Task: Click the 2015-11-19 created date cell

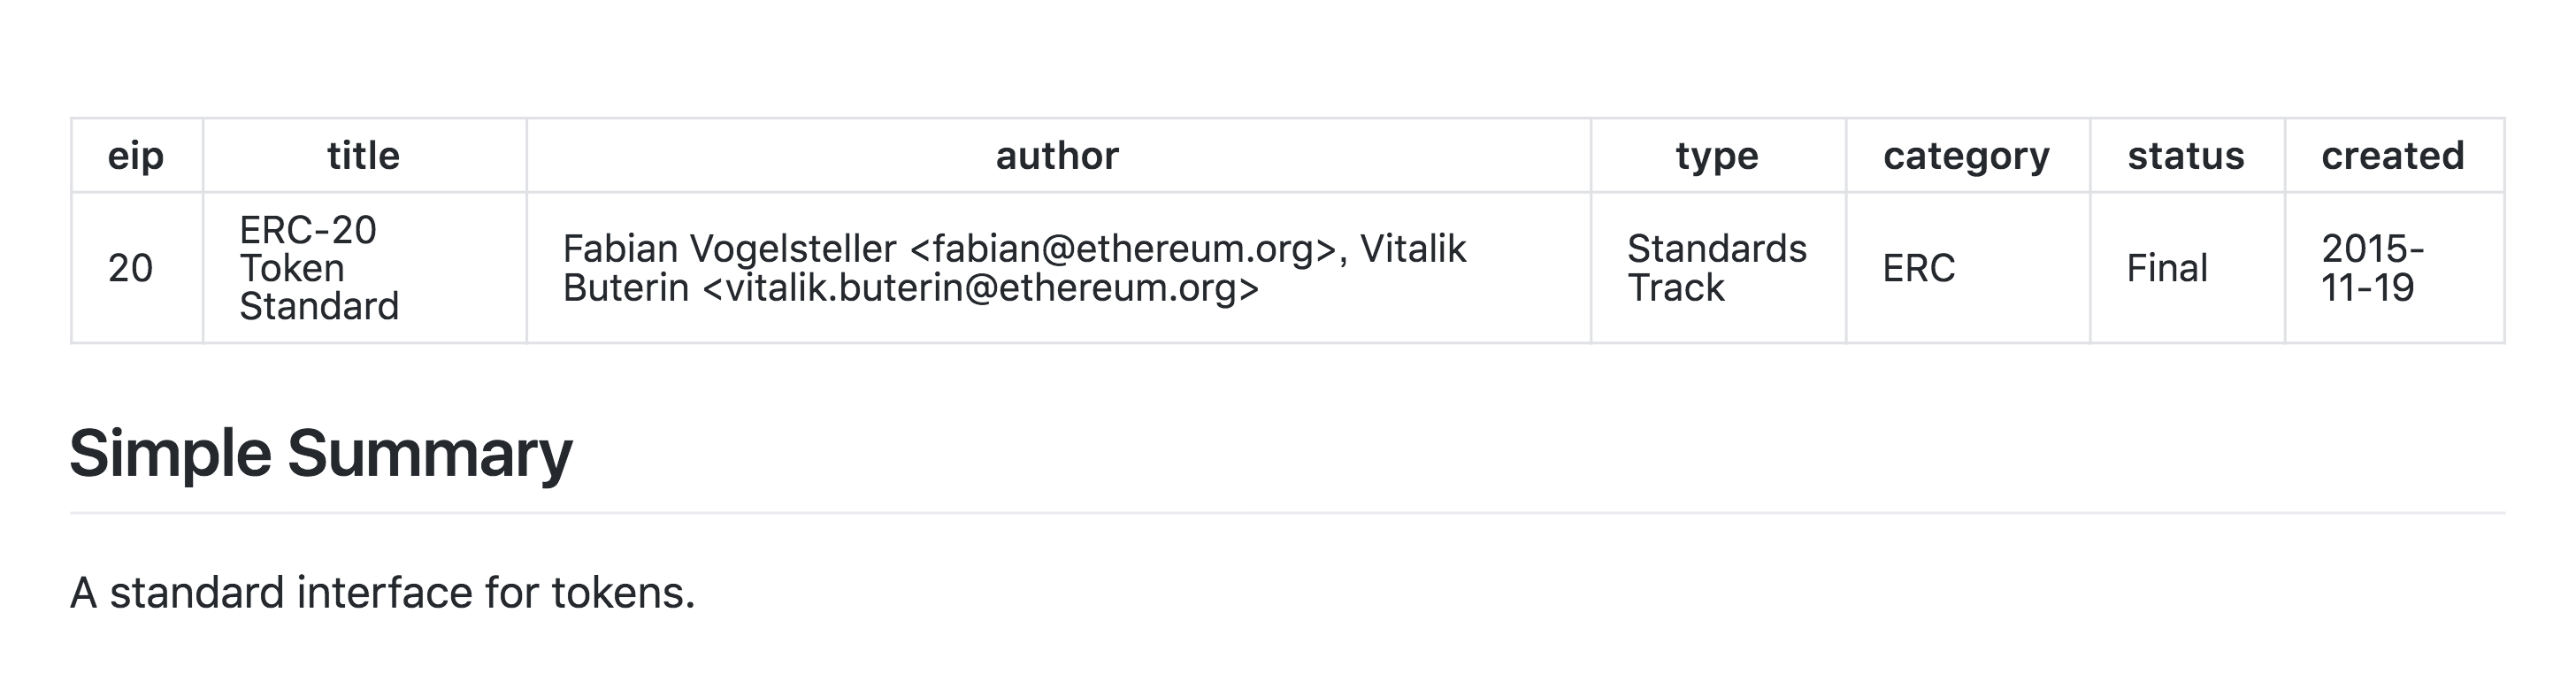Action: click(2371, 268)
